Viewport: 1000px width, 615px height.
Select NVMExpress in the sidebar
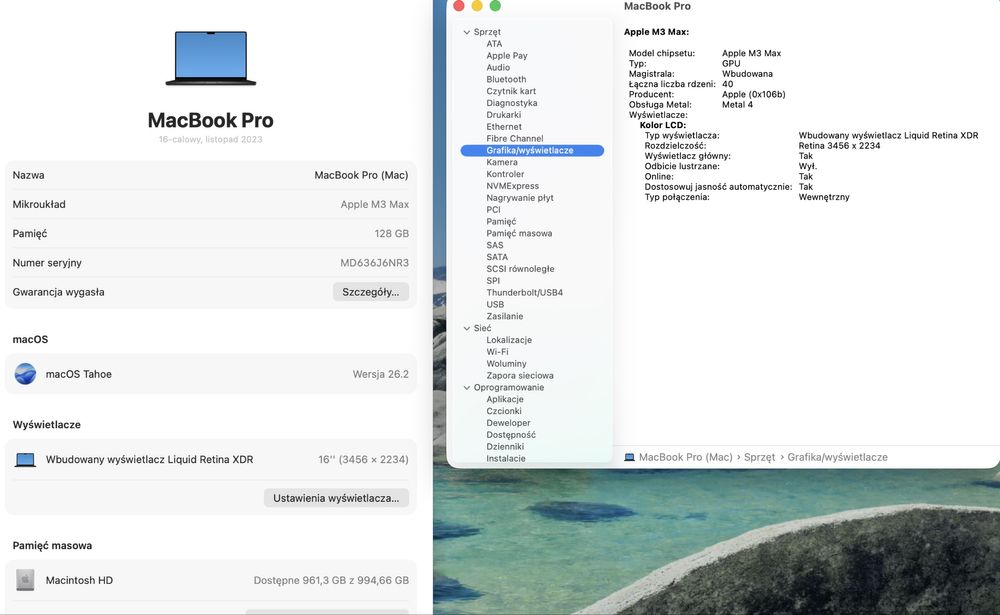click(513, 186)
